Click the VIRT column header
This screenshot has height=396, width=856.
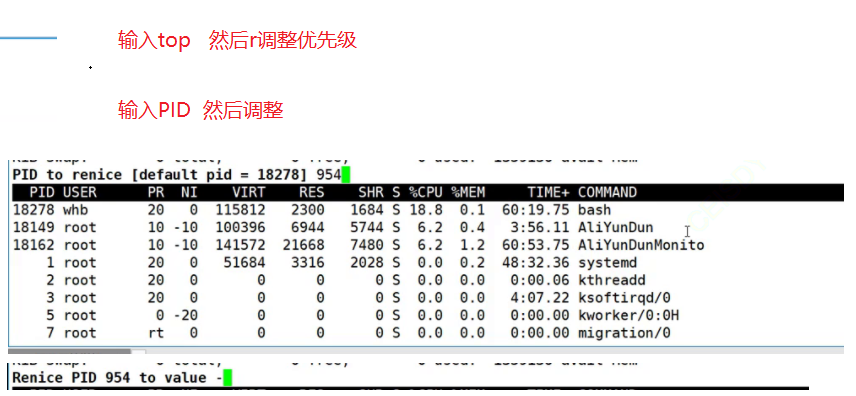[248, 192]
